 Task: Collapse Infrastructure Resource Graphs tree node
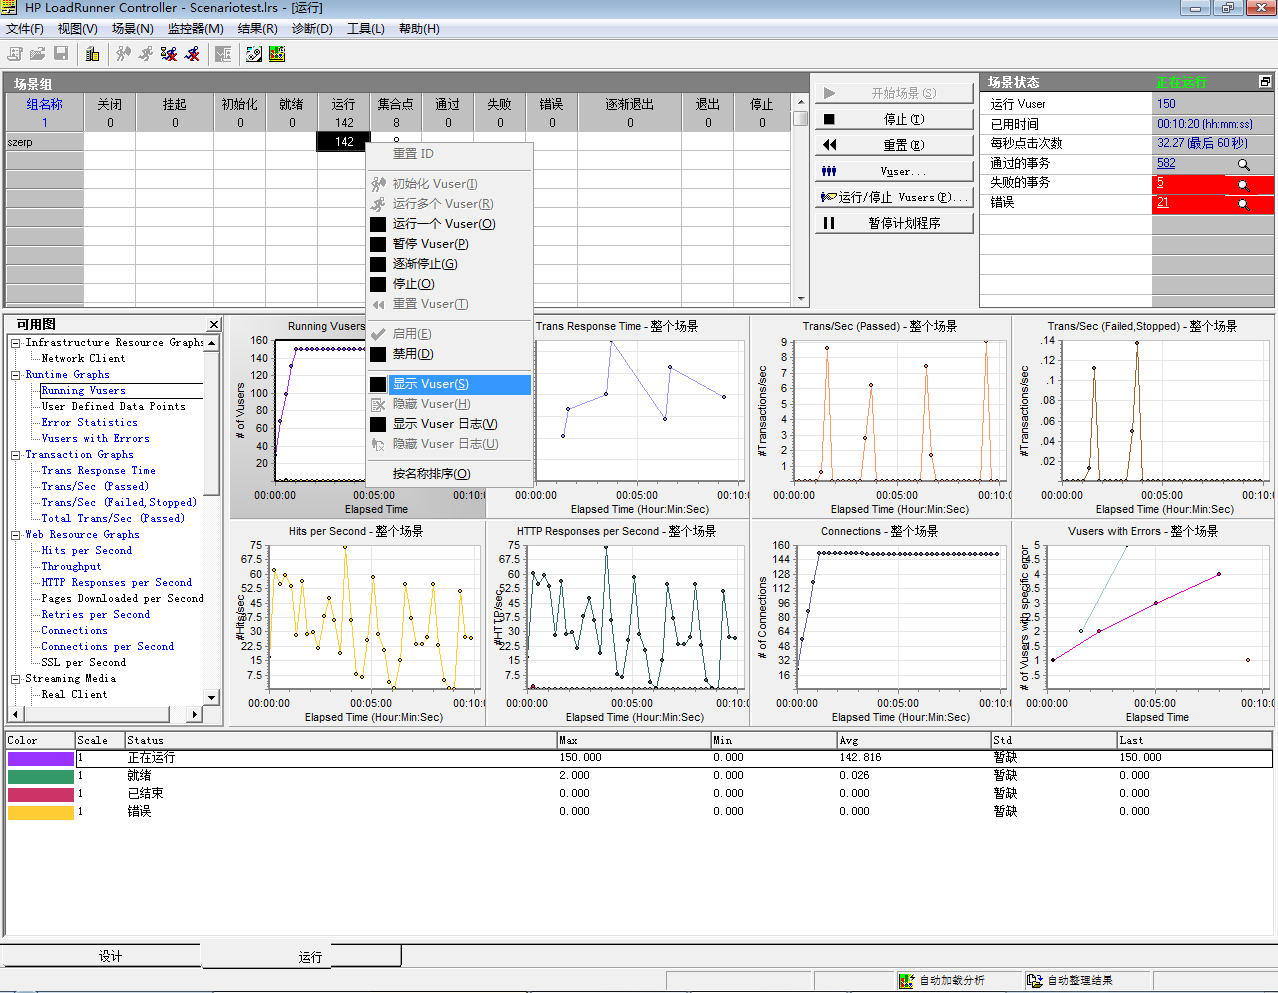coord(16,343)
